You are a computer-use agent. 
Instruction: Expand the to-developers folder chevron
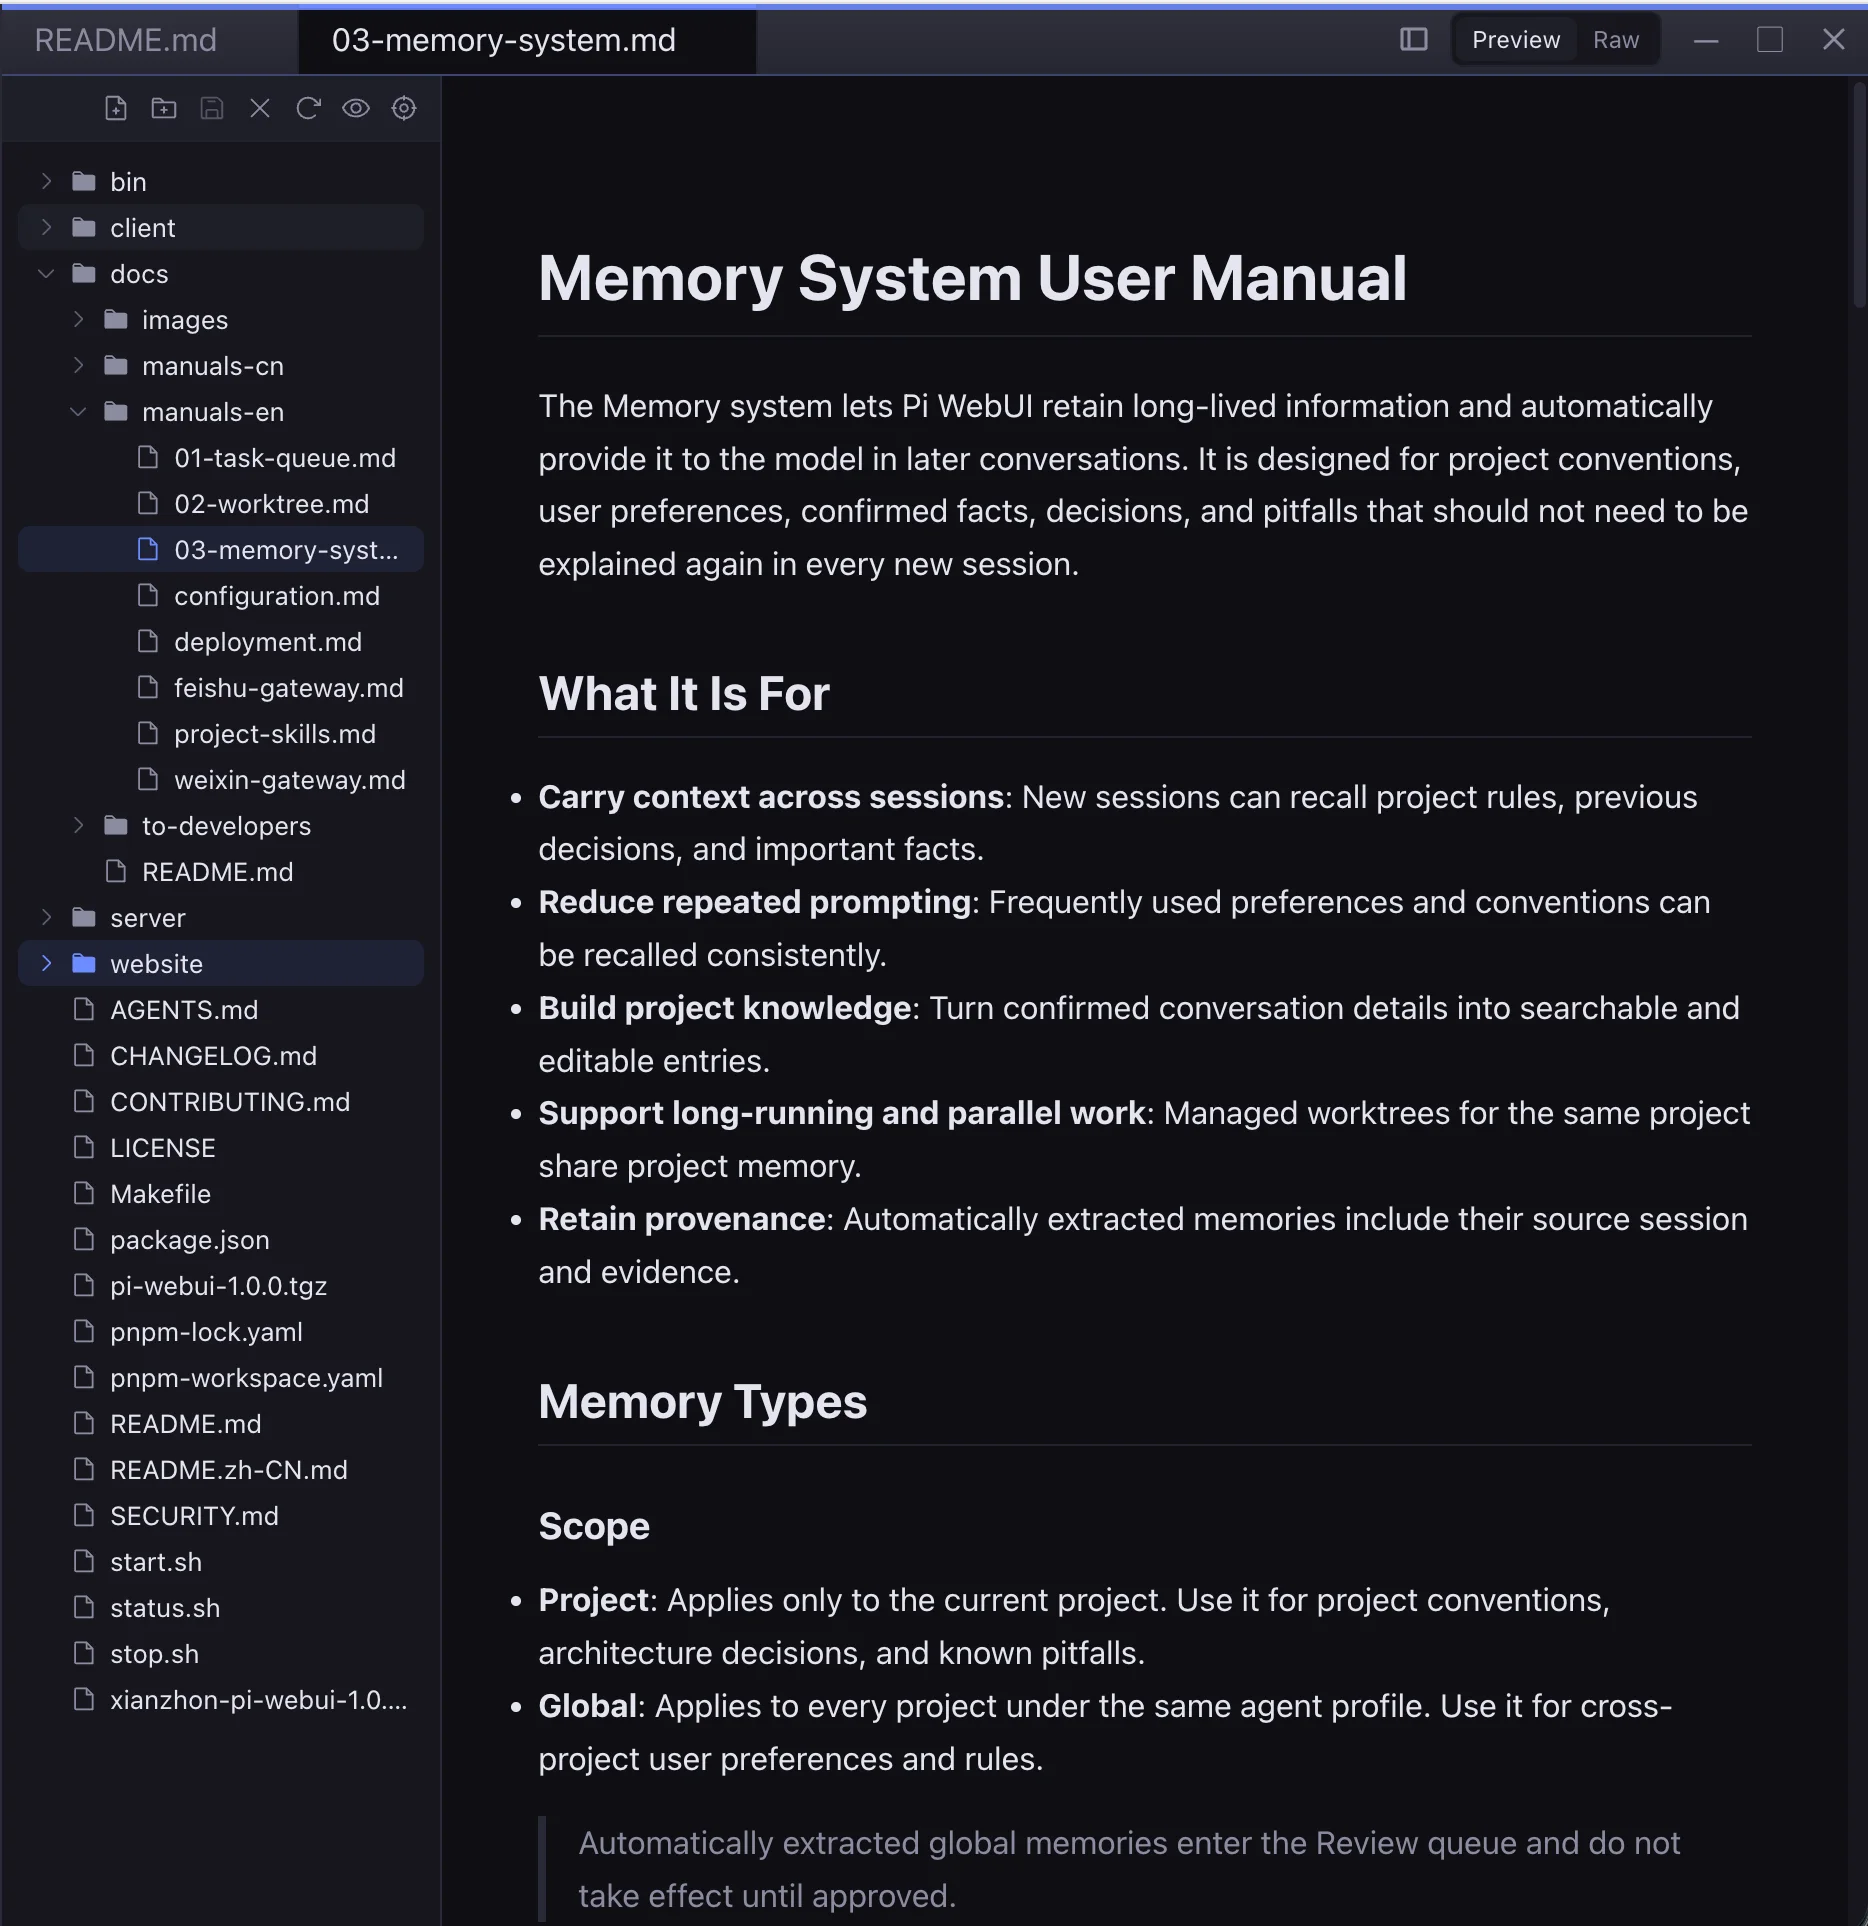(78, 825)
